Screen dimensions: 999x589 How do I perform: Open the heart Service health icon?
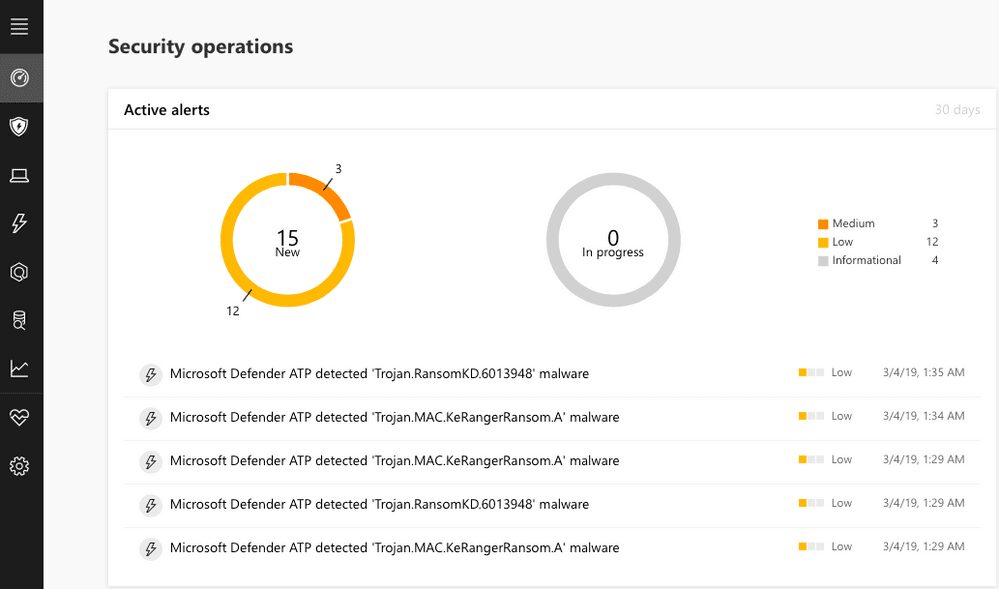[19, 417]
